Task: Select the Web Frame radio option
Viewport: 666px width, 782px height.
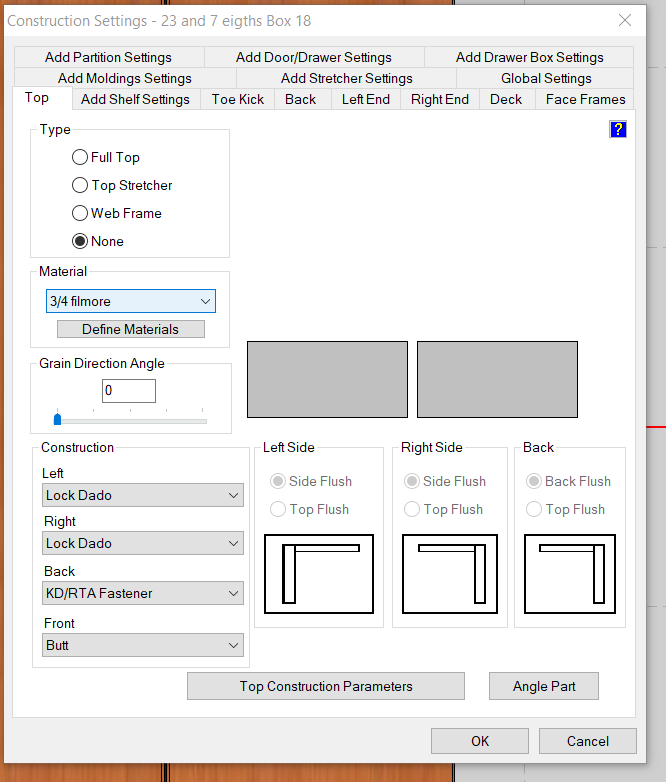Action: (80, 213)
